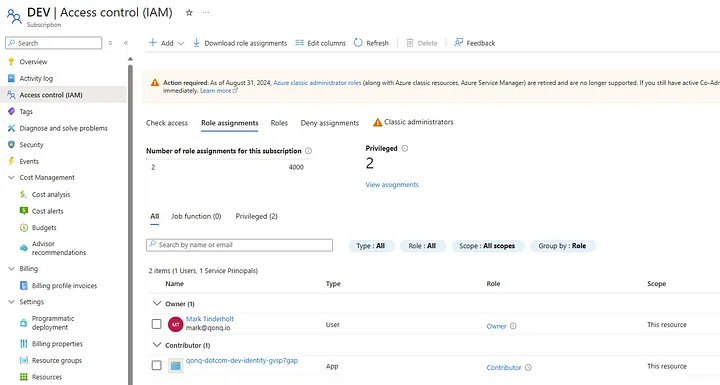Click the MT avatar for Mark Tinderholt
This screenshot has height=385, width=720.
click(x=175, y=324)
